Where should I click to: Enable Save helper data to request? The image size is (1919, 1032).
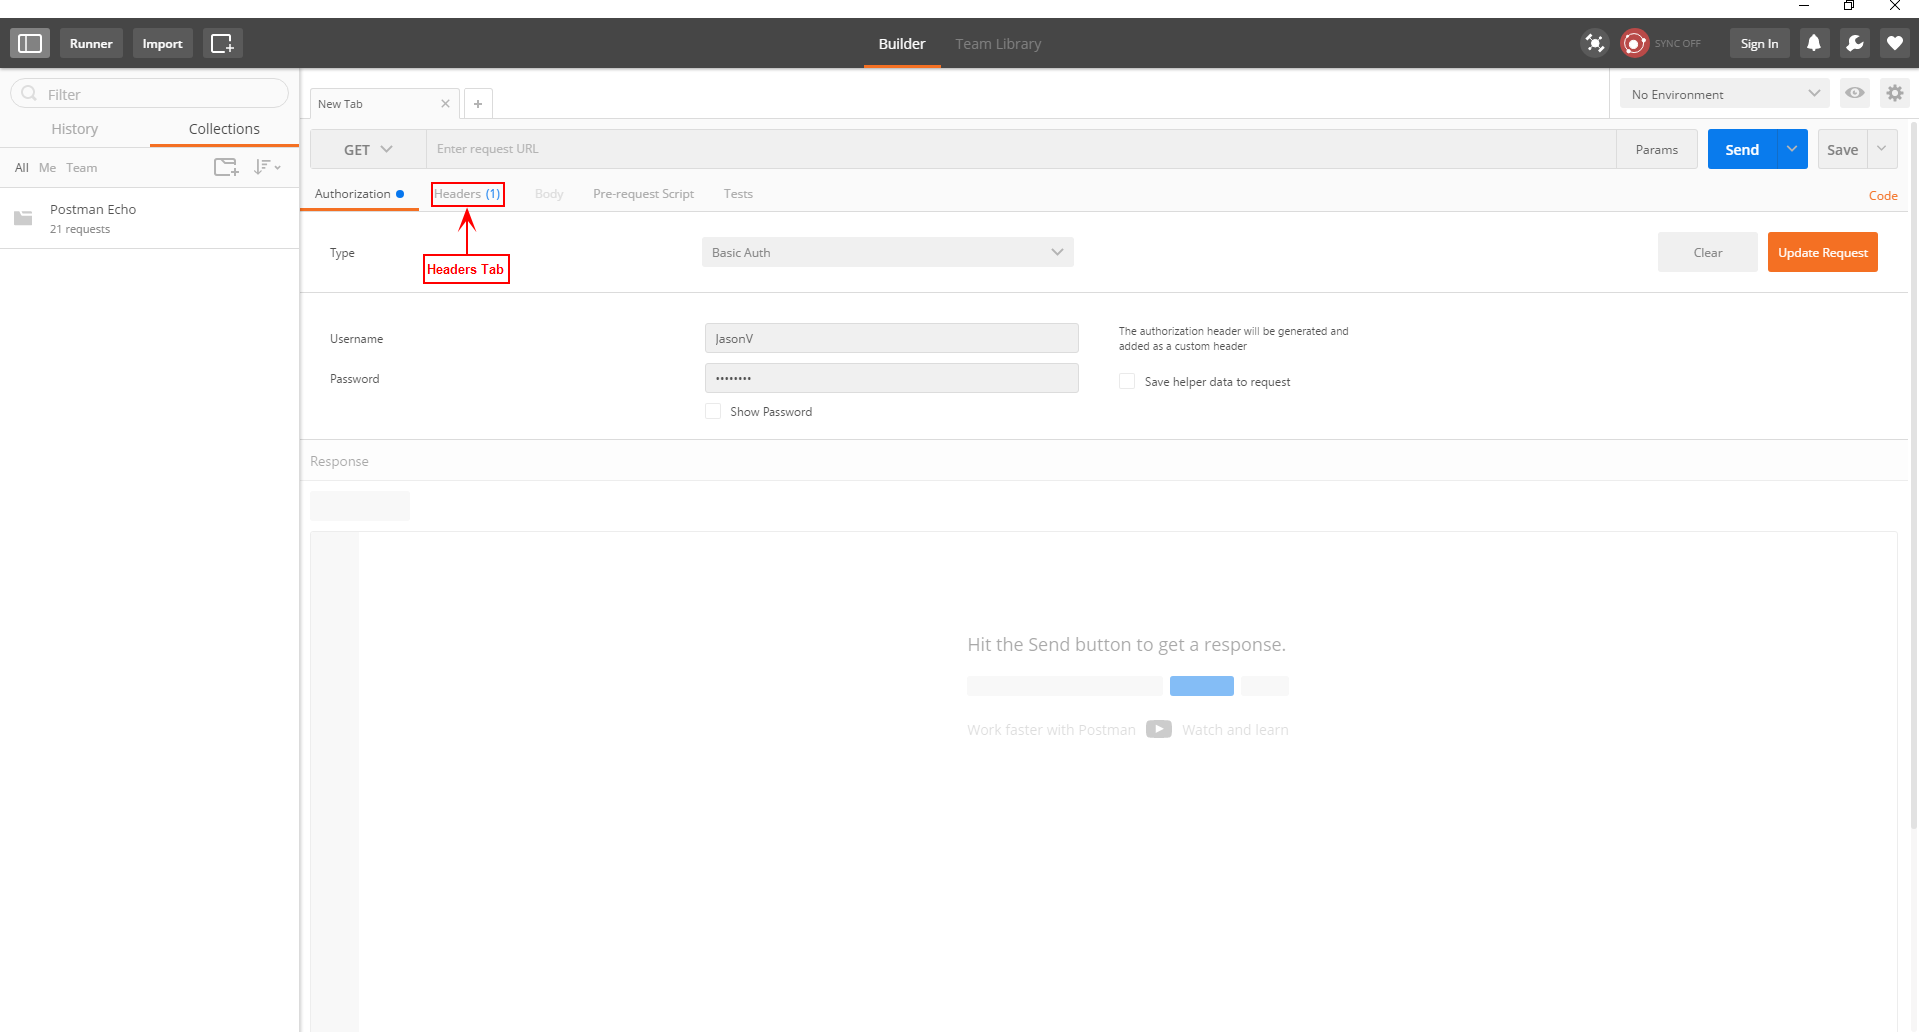pos(1127,381)
